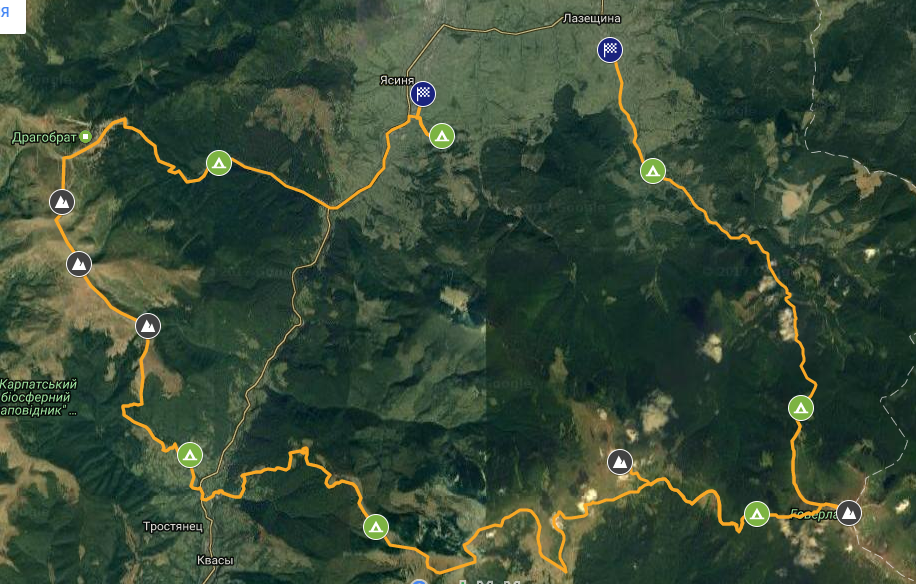Click the tent marker on the trail east of Драгобрат

click(219, 163)
